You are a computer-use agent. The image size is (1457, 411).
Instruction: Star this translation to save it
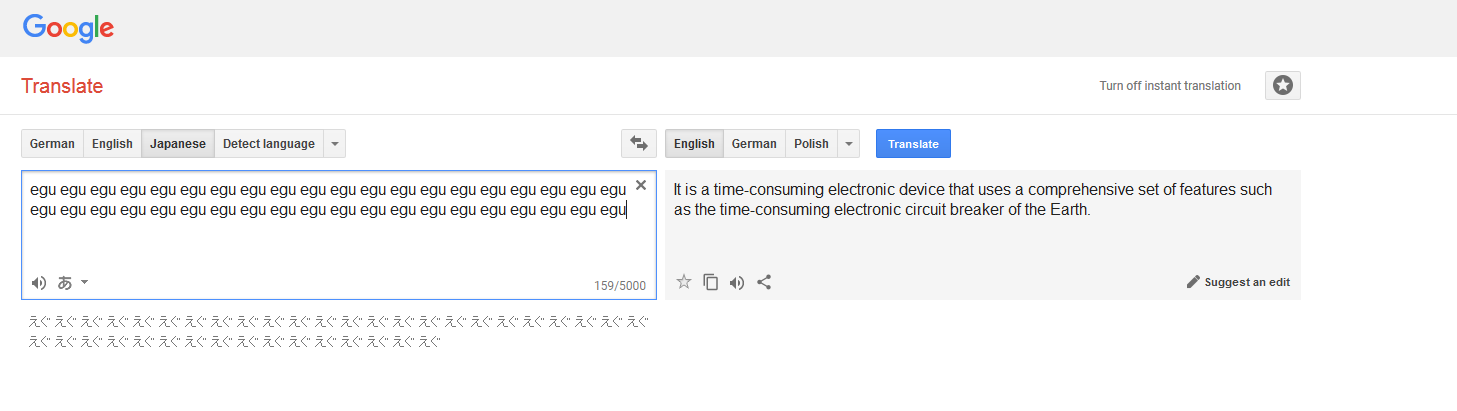pos(684,282)
